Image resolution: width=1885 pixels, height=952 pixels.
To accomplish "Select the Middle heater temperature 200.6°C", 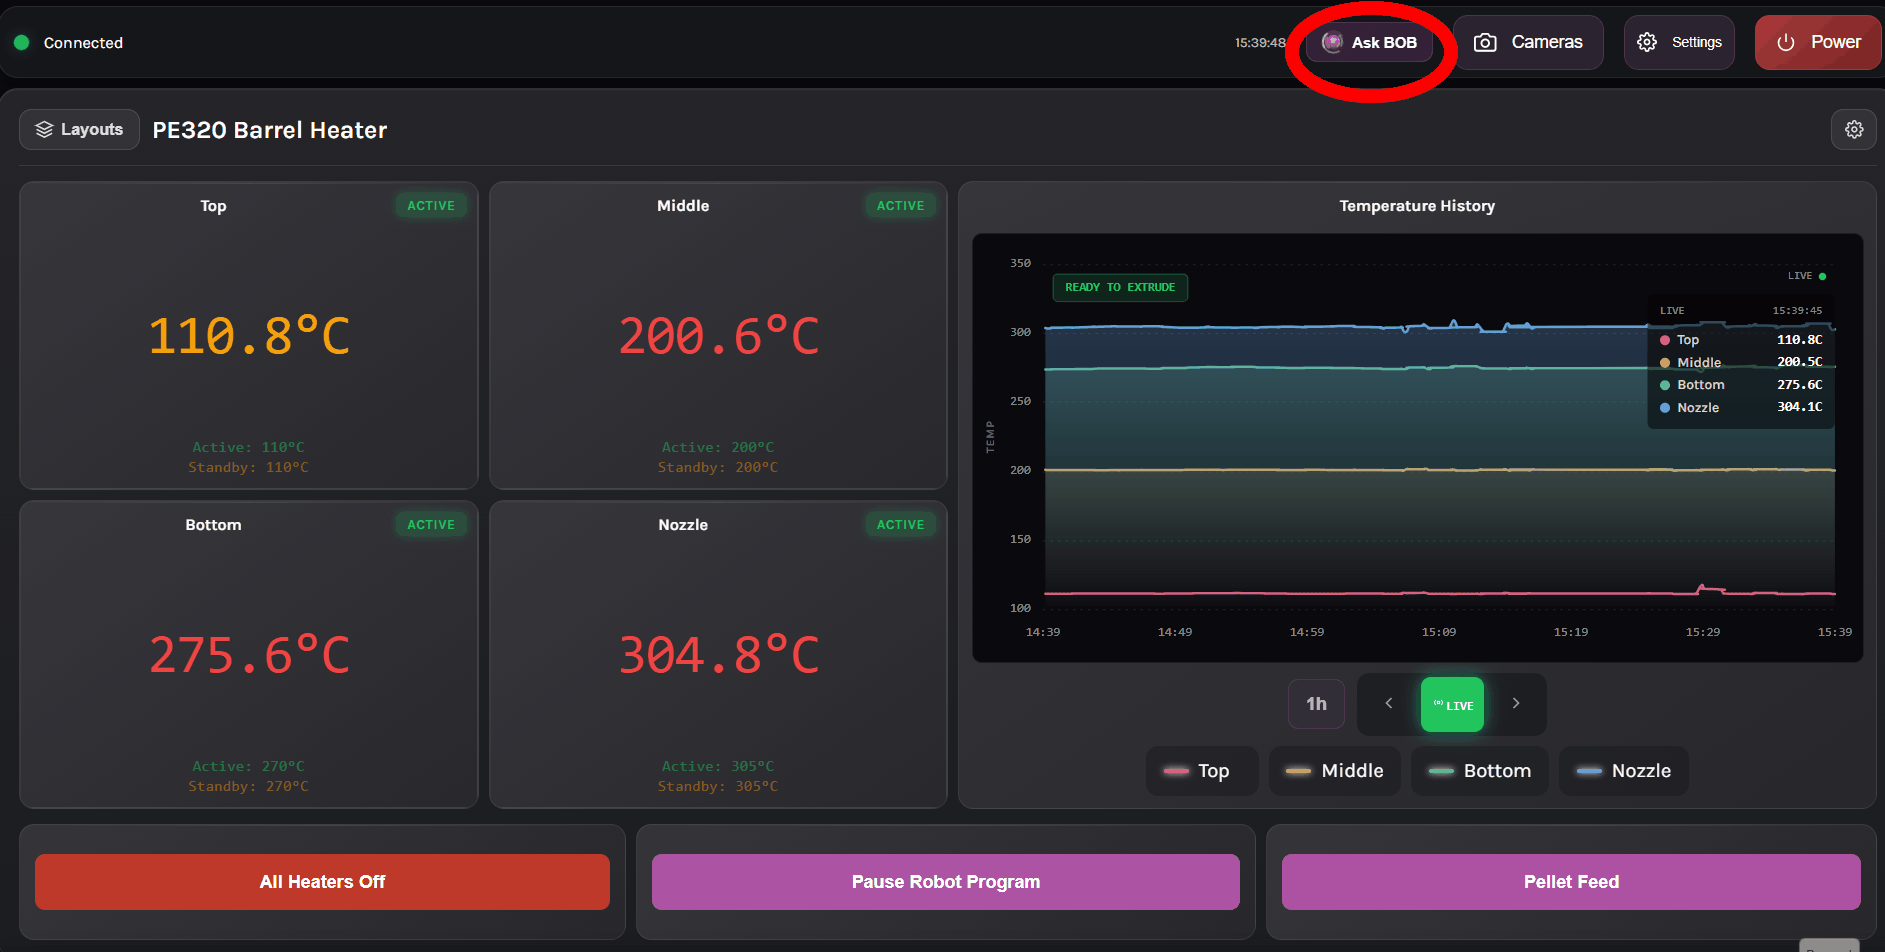I will click(x=719, y=336).
